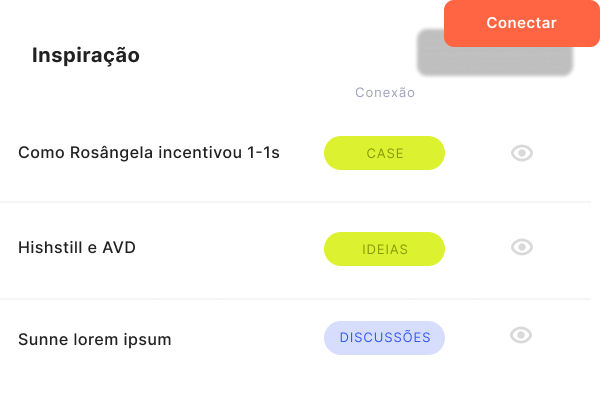Toggle eye icon for Hishstill e AVD
The width and height of the screenshot is (600, 406).
pos(522,247)
